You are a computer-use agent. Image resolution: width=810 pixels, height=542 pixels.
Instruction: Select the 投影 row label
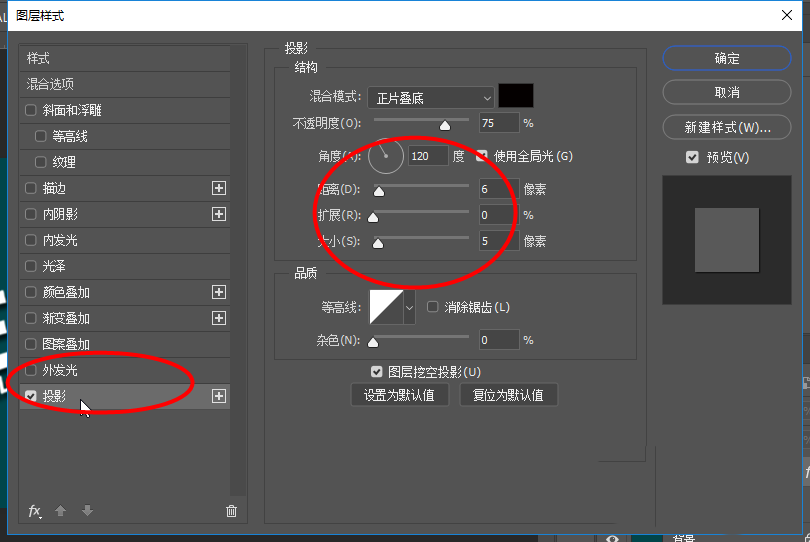(54, 396)
